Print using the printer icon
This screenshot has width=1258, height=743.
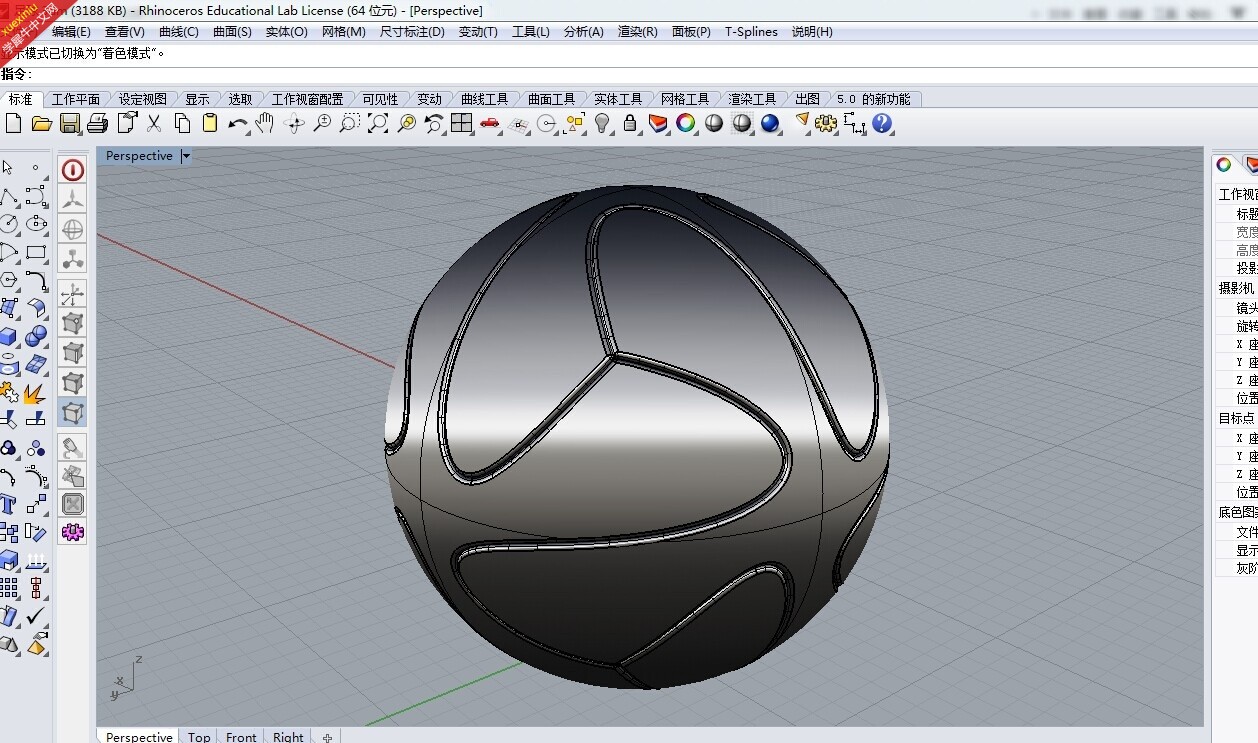(97, 123)
